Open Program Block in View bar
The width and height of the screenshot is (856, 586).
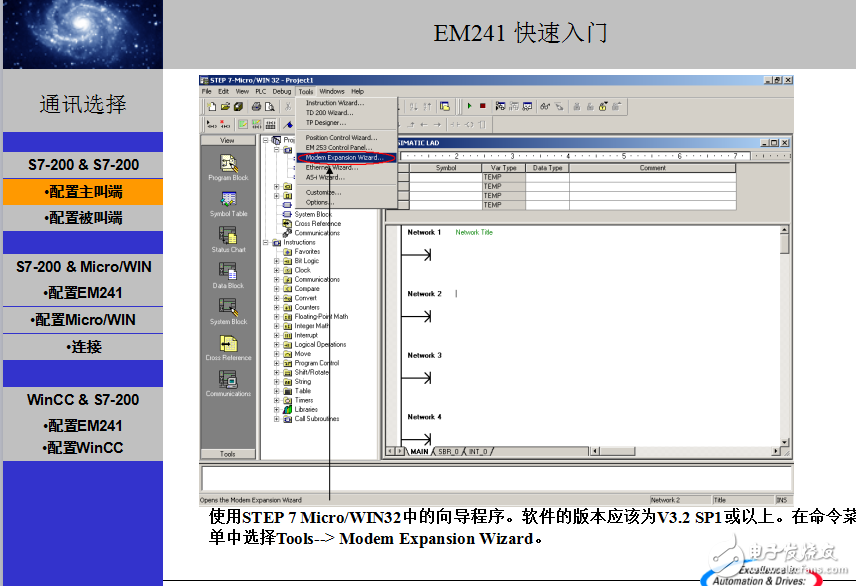click(228, 168)
